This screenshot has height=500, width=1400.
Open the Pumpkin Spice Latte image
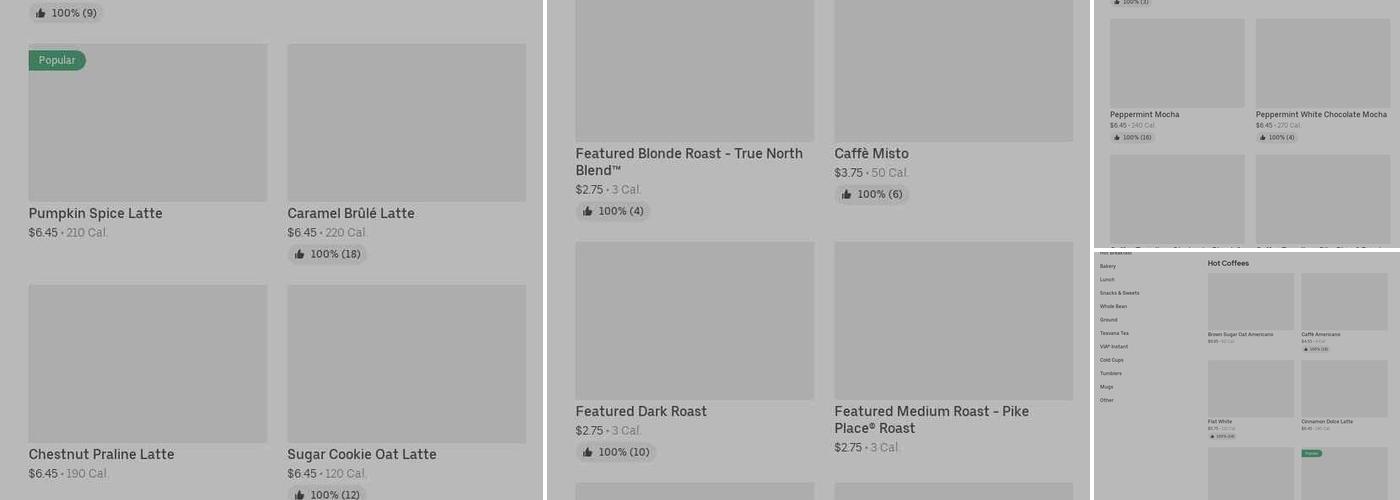point(147,123)
